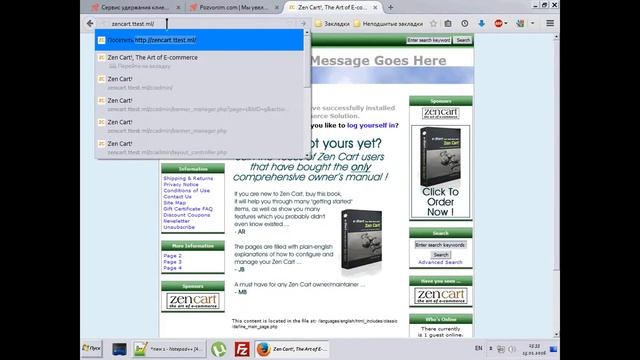Select Zen Cart! admin suggestion row
The height and width of the screenshot is (360, 640).
[199, 83]
